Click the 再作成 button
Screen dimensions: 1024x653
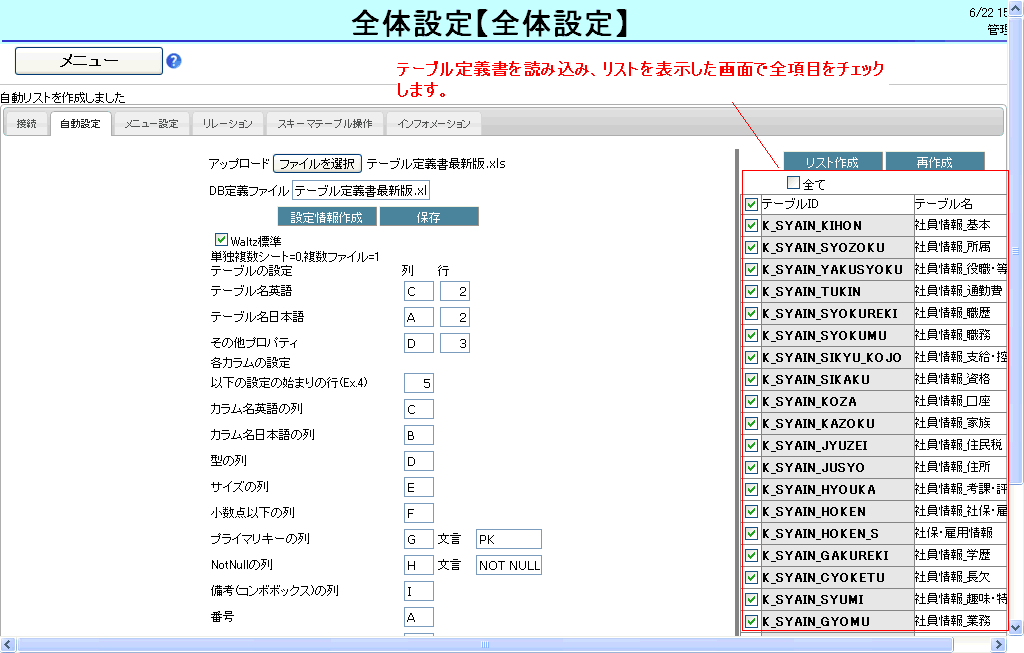[934, 162]
